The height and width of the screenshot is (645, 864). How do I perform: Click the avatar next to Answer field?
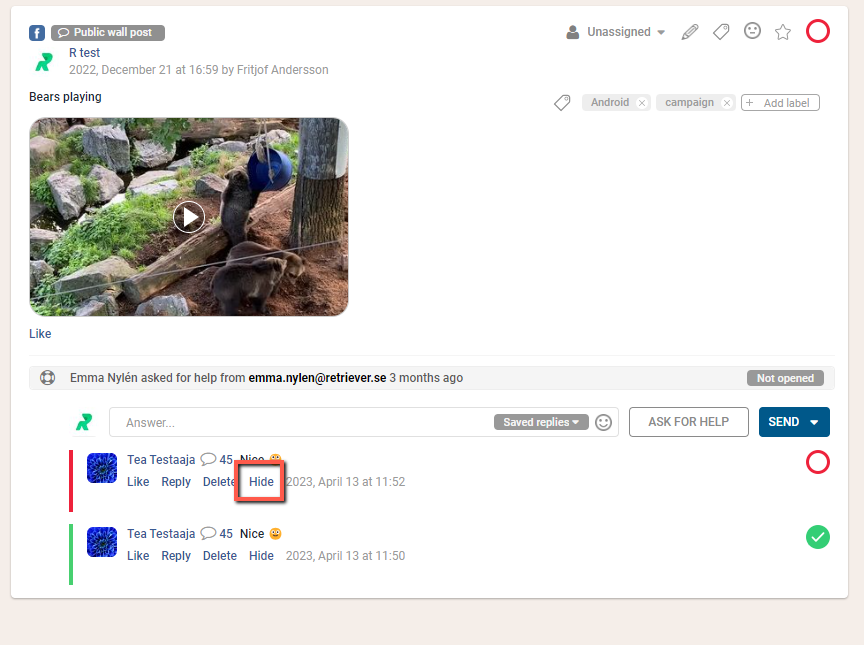coord(84,422)
